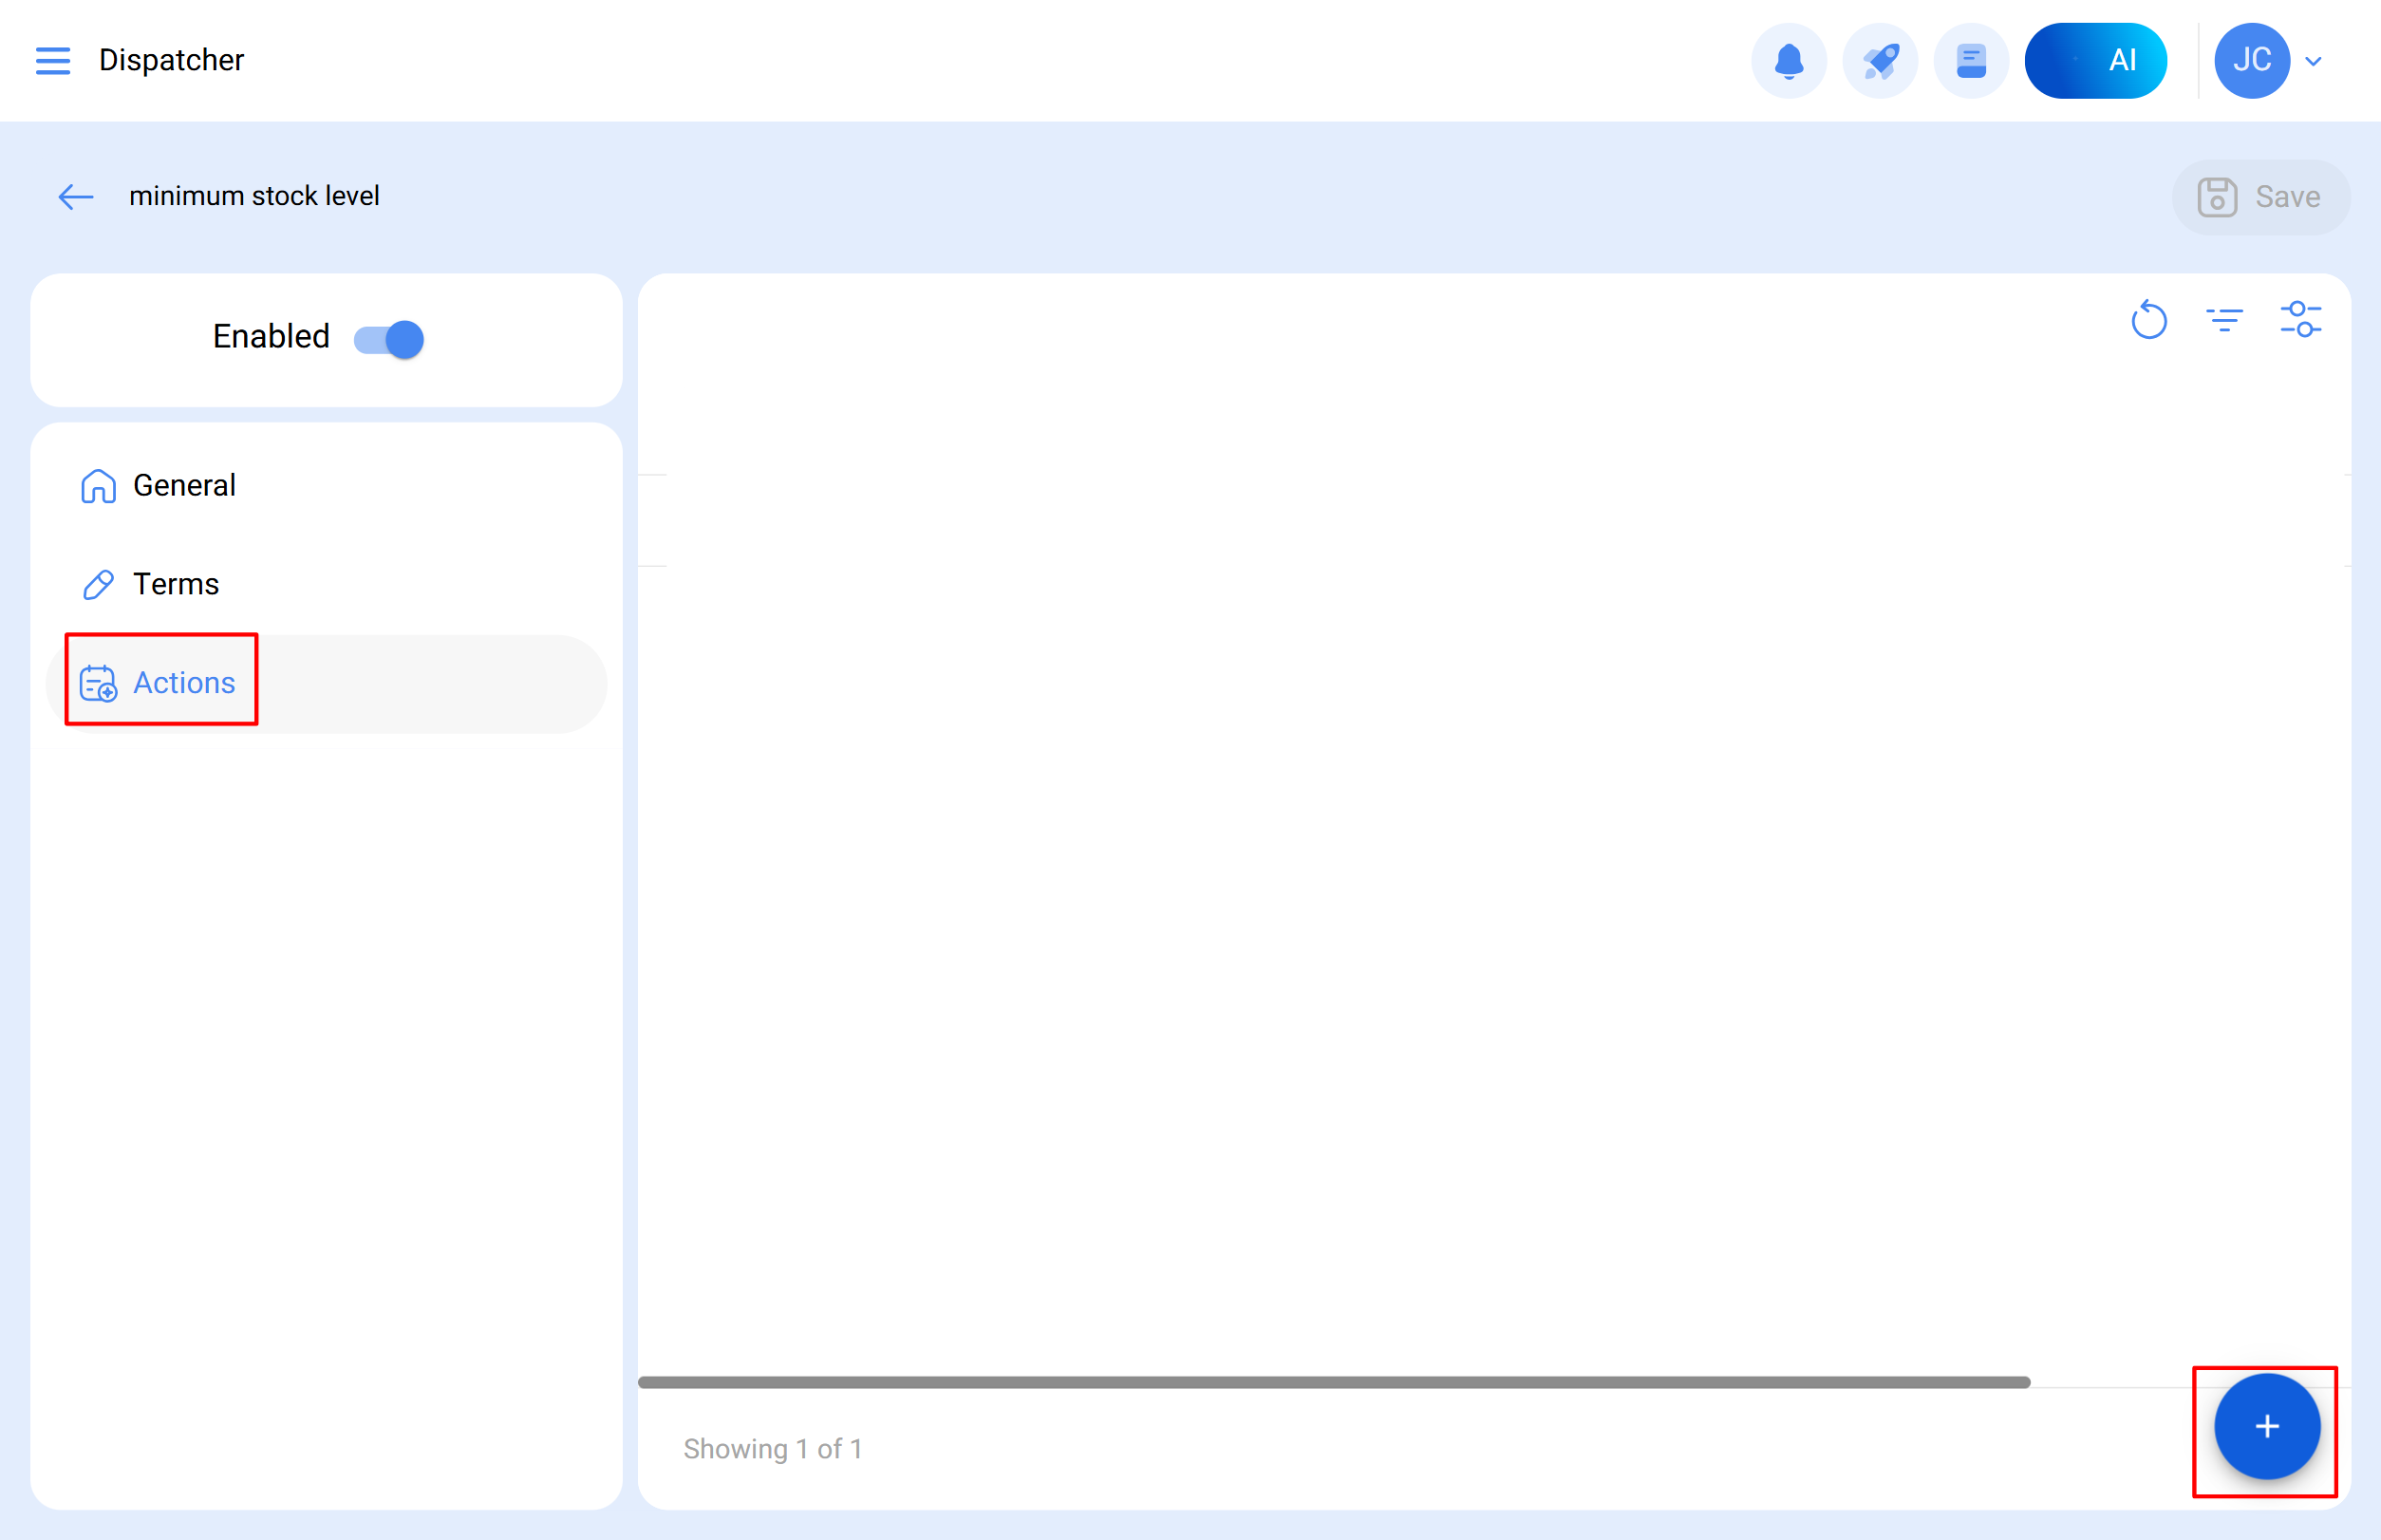Toggle the Enabled switch off
This screenshot has height=1540, width=2381.
coord(389,339)
